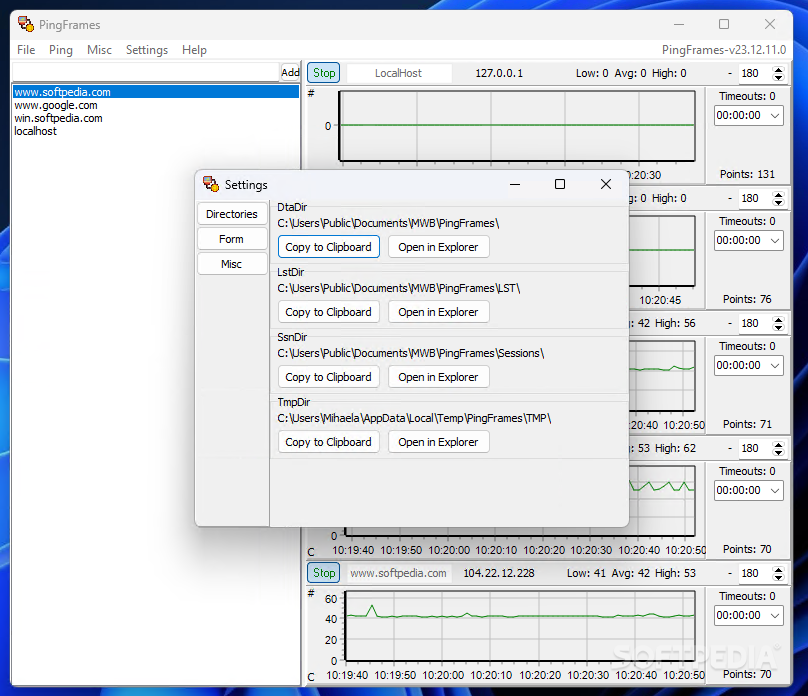The width and height of the screenshot is (808, 696).
Task: Select www.google.com in host list
Action: click(155, 105)
